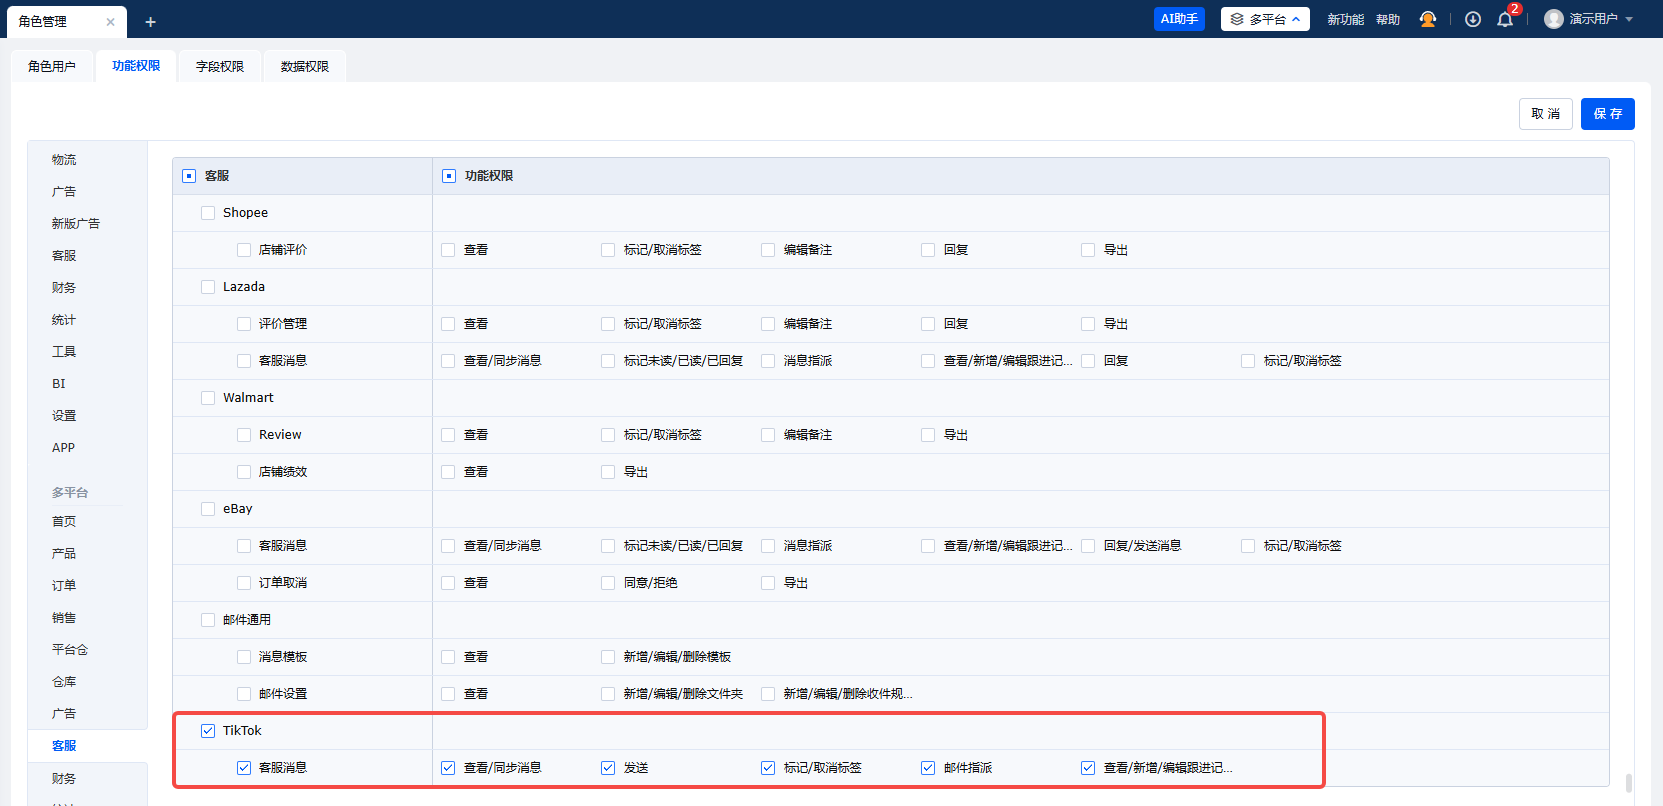The height and width of the screenshot is (806, 1663).
Task: Select 首页 under 多平台 sidebar
Action: (64, 522)
